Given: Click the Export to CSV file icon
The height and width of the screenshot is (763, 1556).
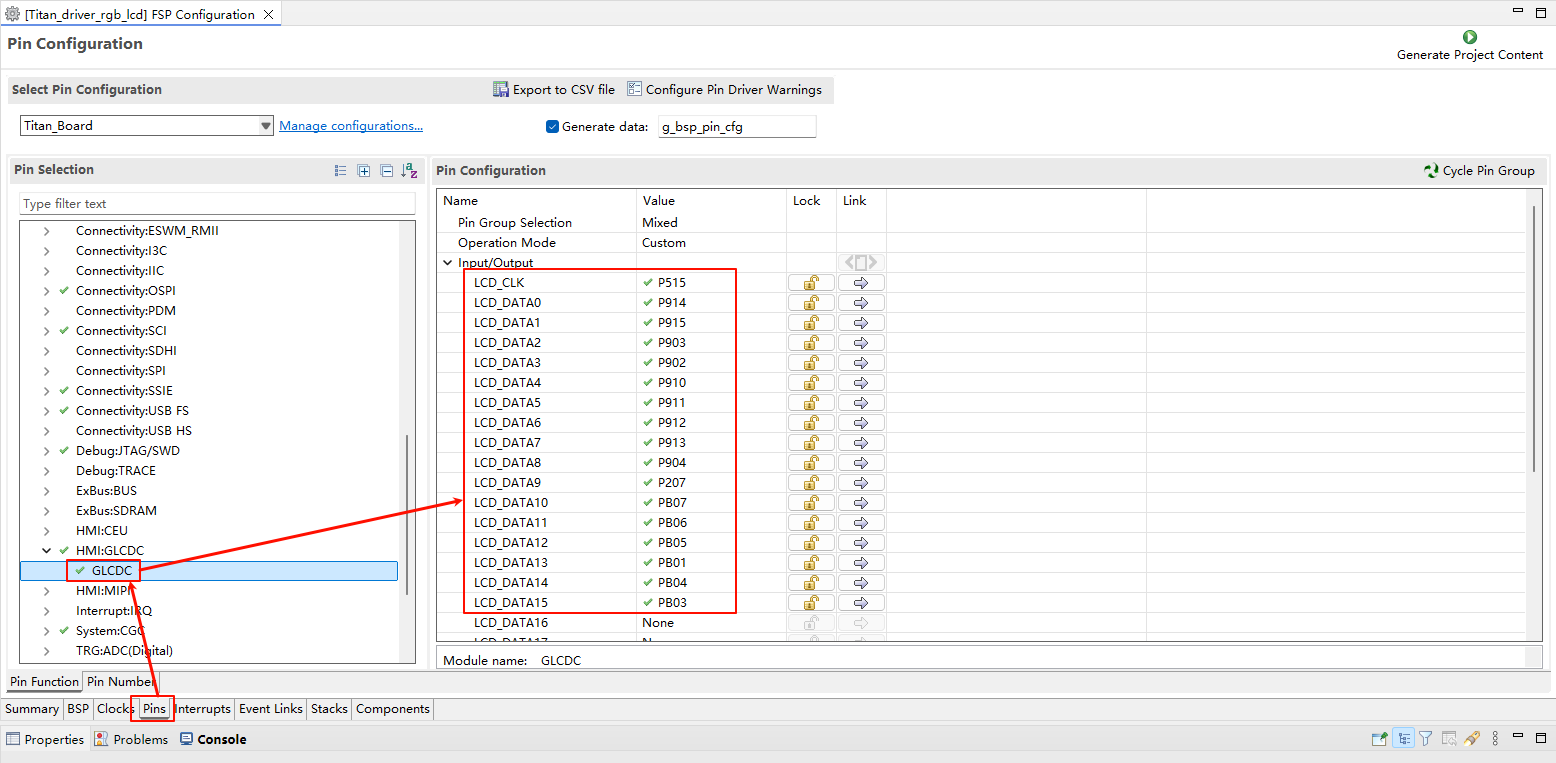Looking at the screenshot, I should pos(501,90).
